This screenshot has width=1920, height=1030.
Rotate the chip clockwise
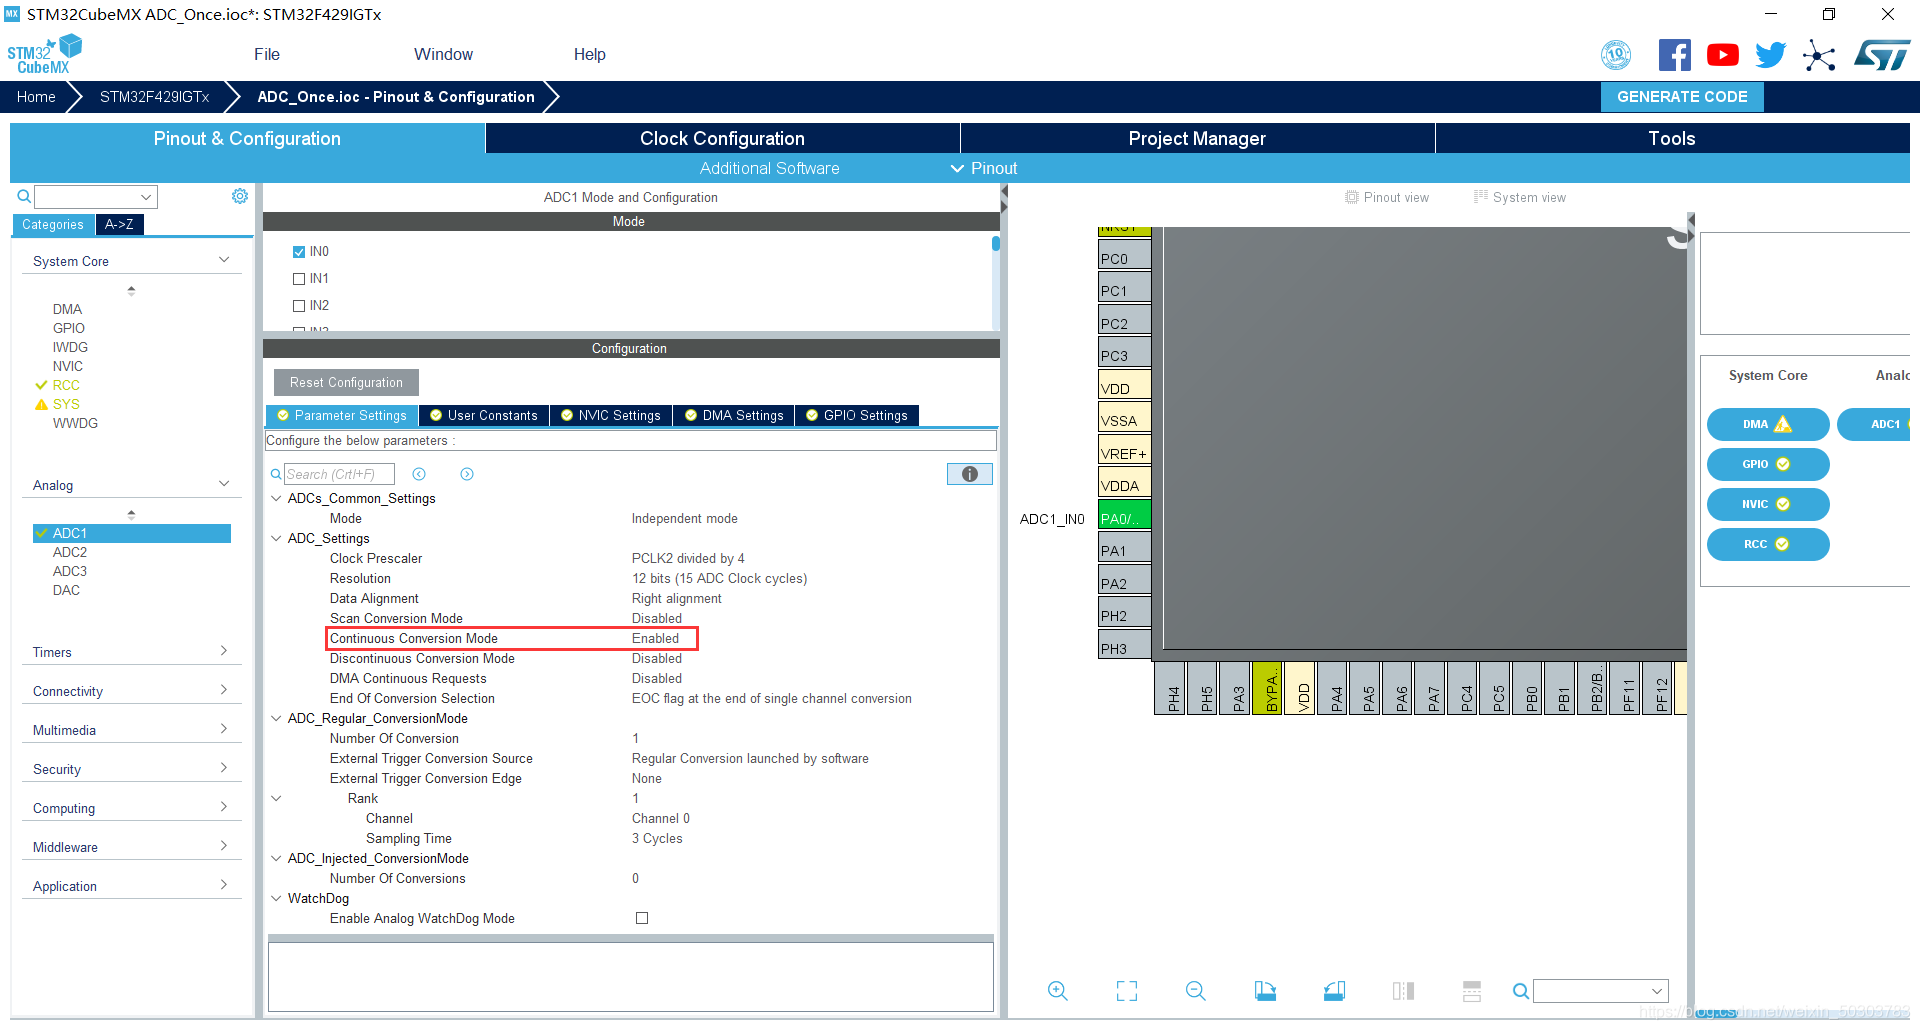pos(1265,991)
